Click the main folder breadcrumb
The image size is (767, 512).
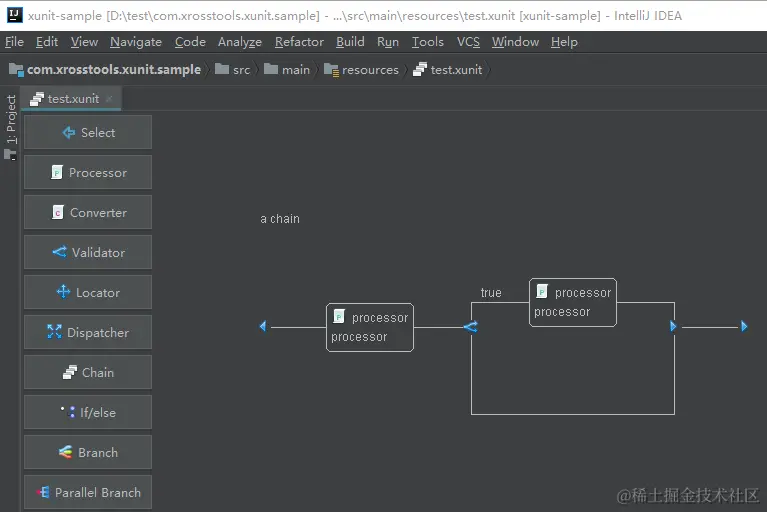pos(287,70)
